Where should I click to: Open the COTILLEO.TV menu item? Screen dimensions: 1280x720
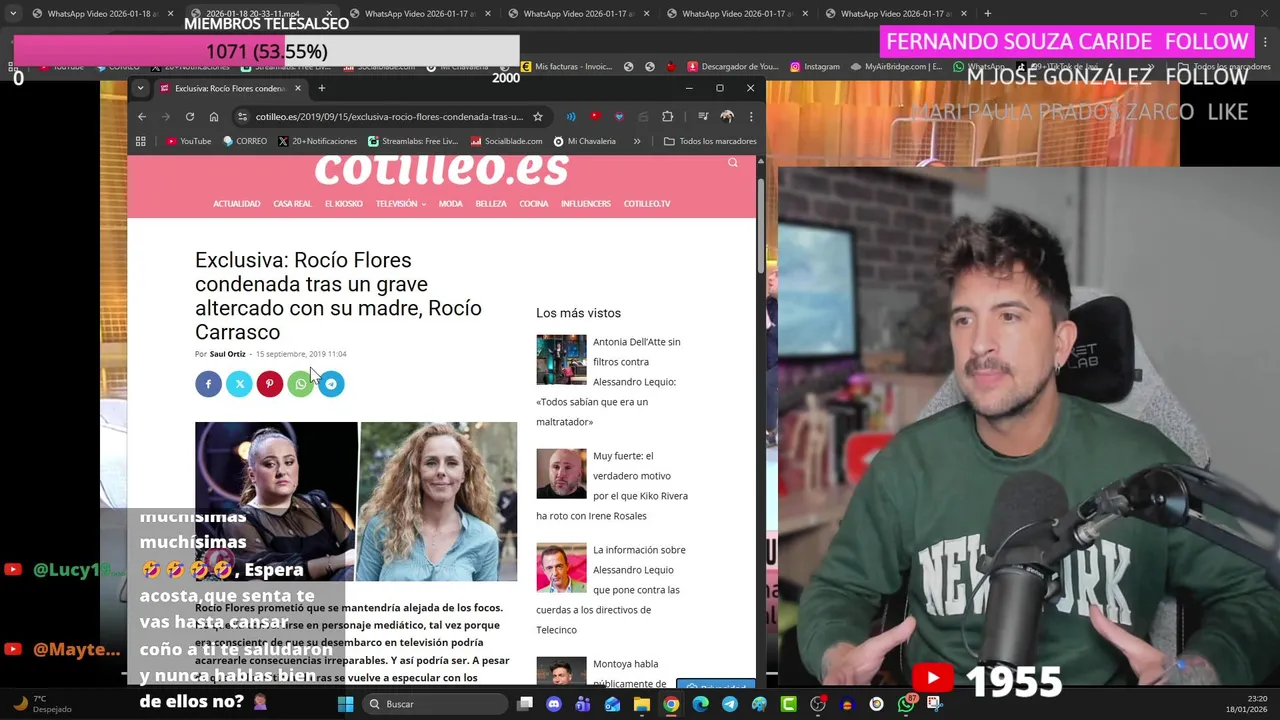click(647, 204)
